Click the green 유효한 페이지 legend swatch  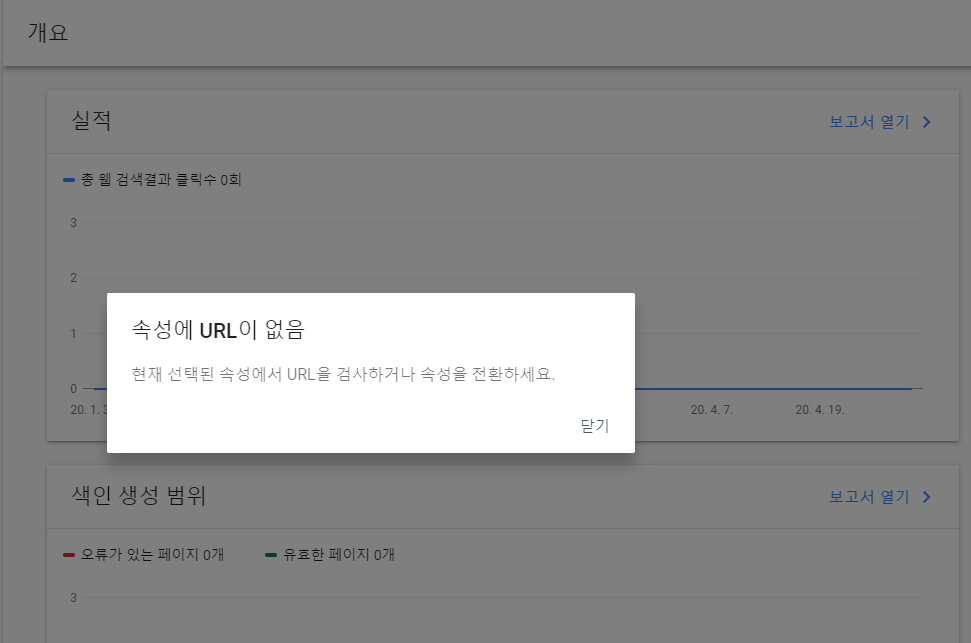271,554
